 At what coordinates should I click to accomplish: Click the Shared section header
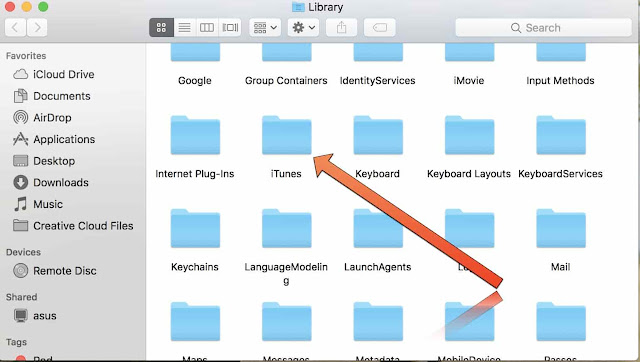21,297
